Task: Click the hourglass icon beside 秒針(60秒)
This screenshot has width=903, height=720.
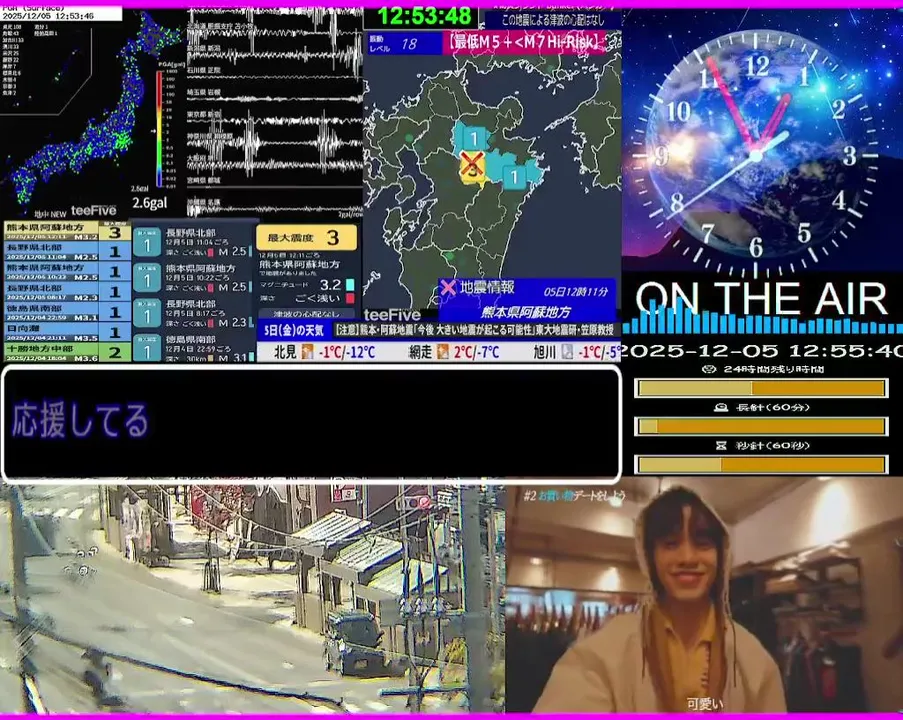Action: point(721,445)
